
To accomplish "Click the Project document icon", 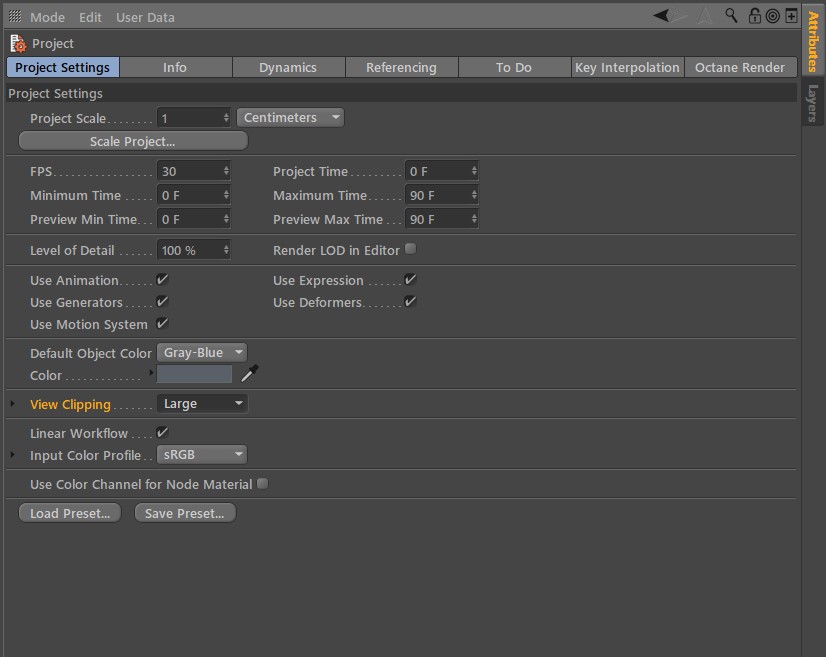I will click(18, 43).
